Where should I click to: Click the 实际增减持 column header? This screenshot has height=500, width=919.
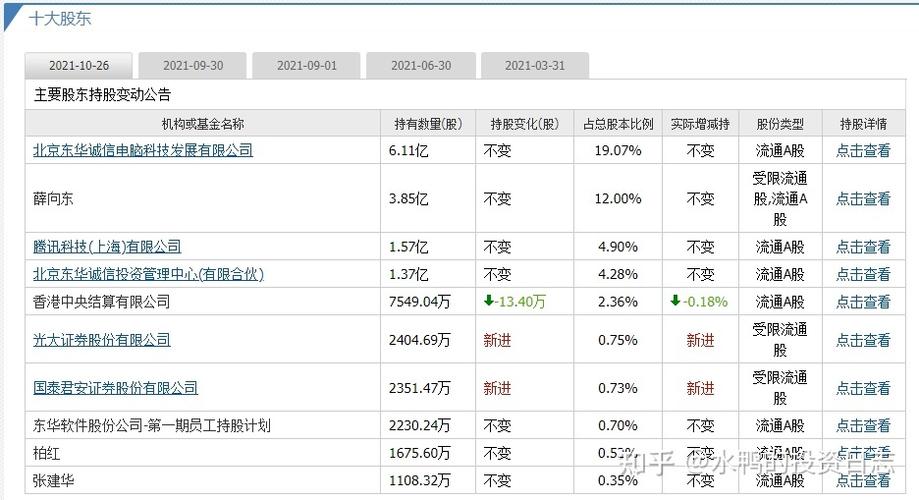(700, 124)
